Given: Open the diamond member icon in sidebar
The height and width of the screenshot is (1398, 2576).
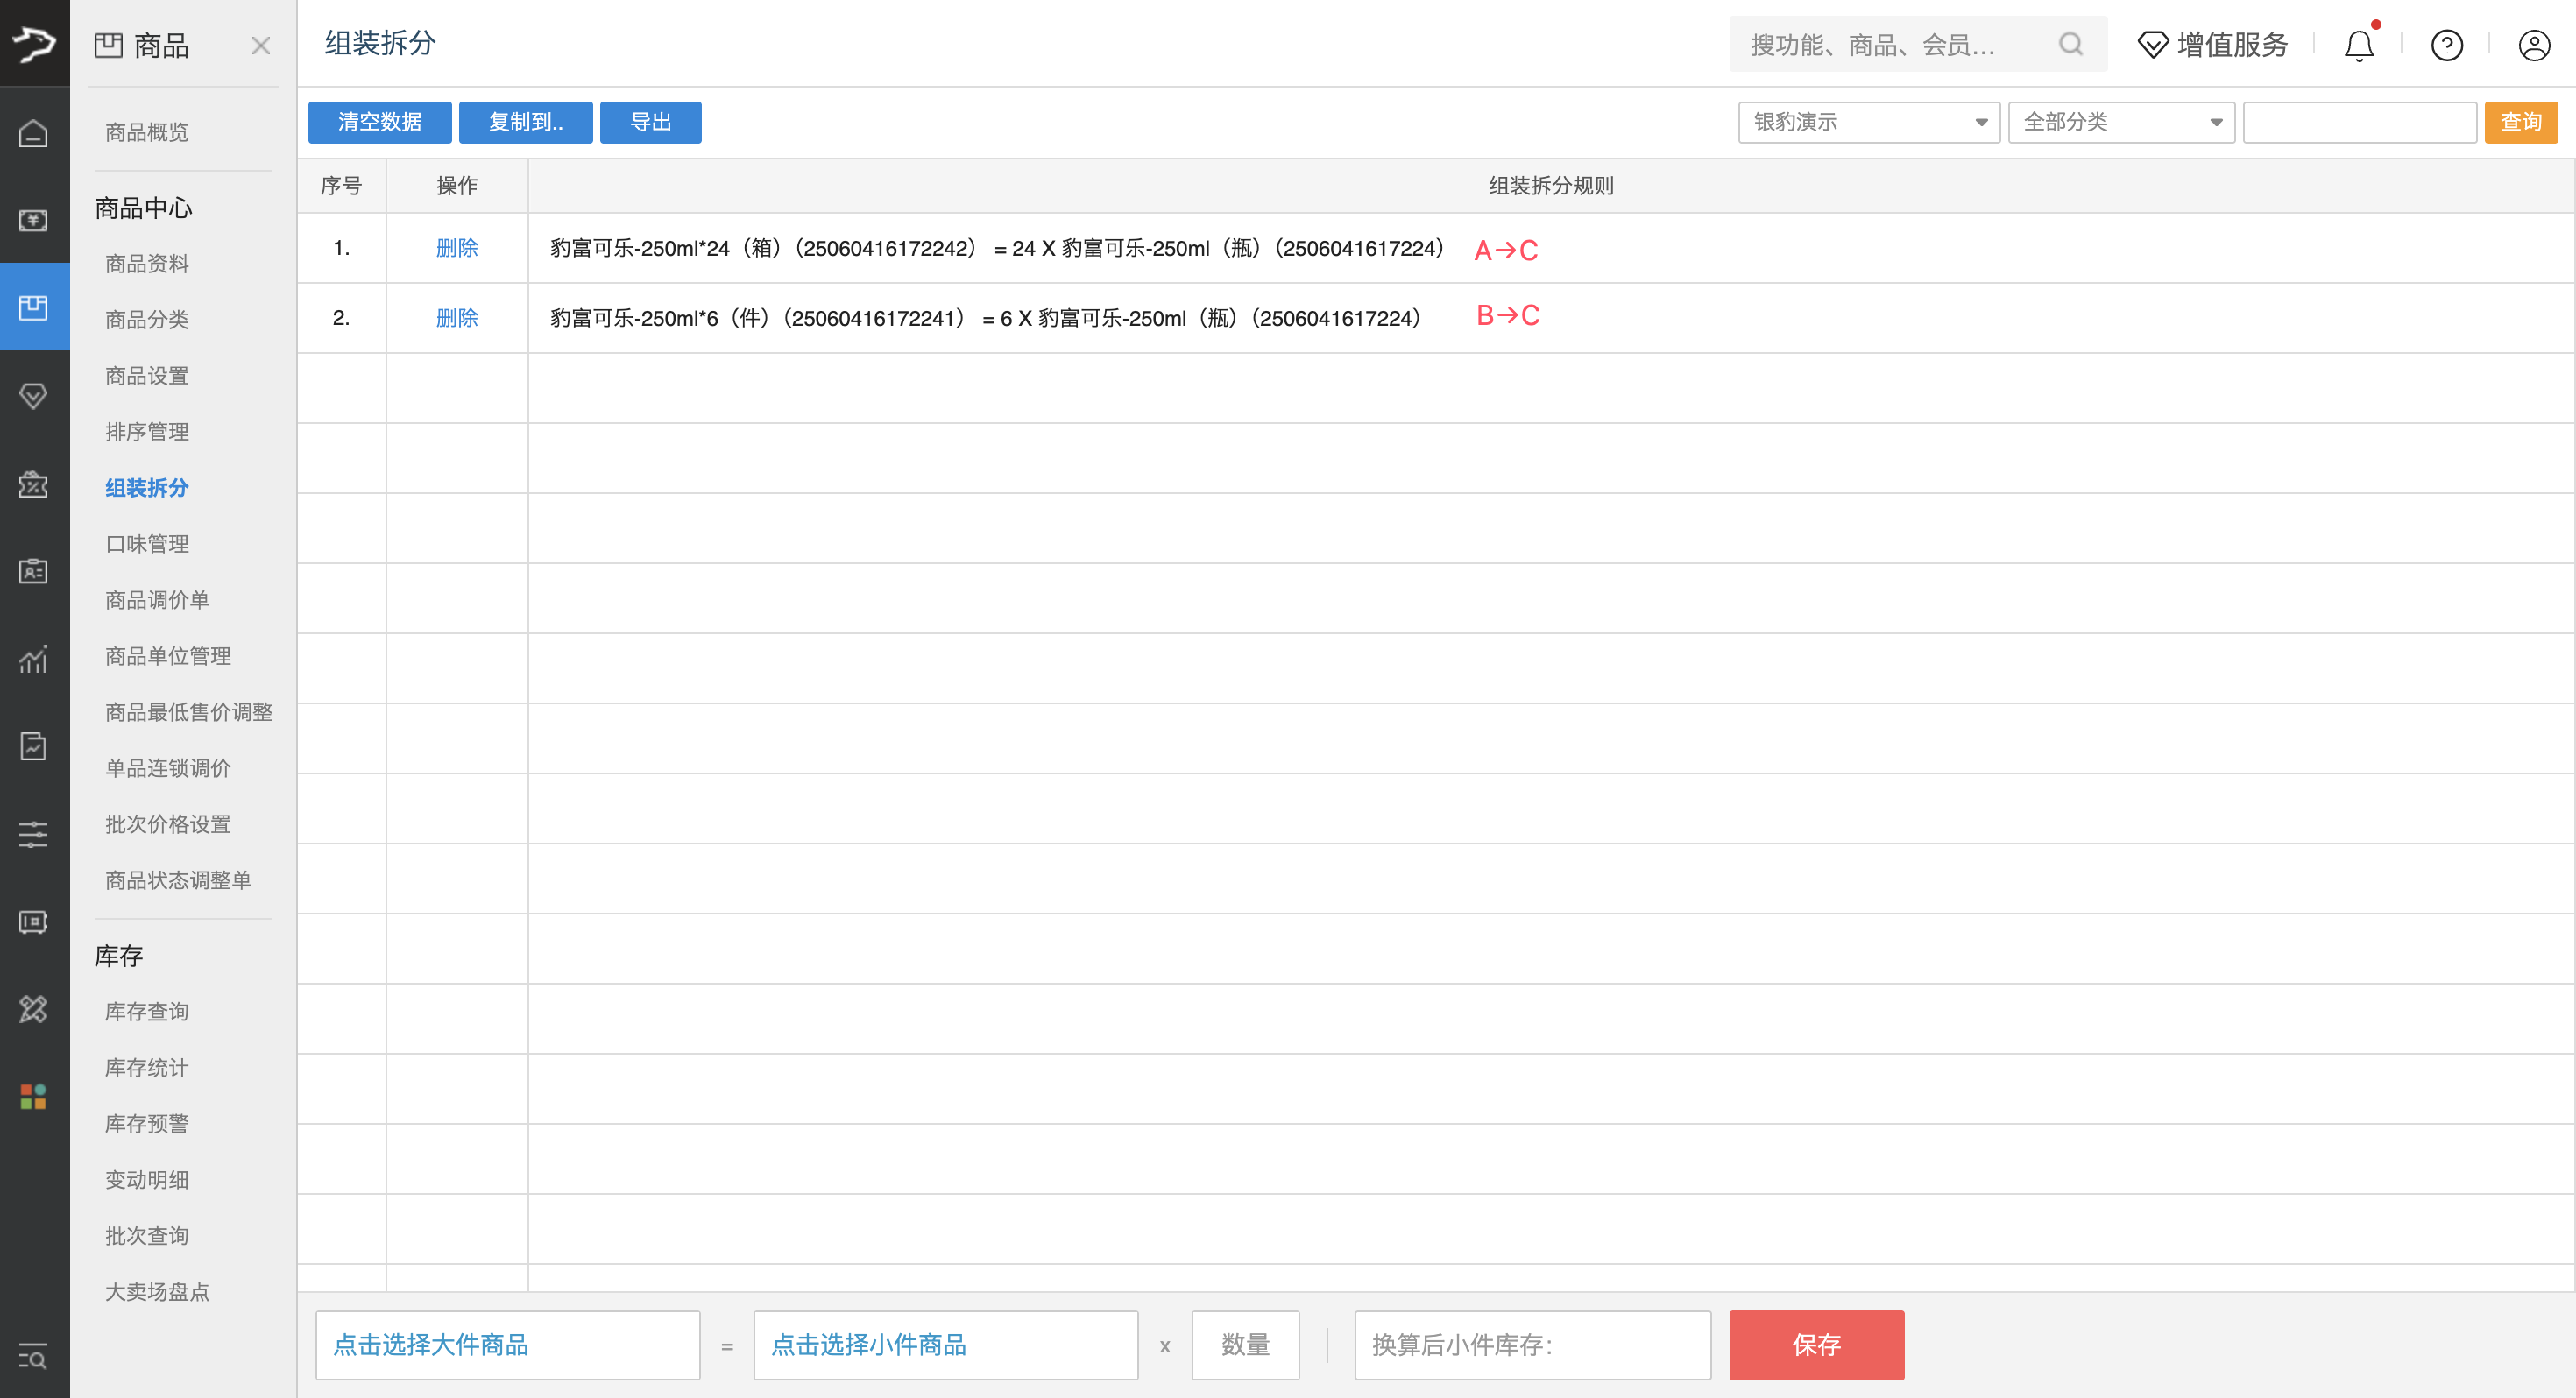Looking at the screenshot, I should point(34,395).
